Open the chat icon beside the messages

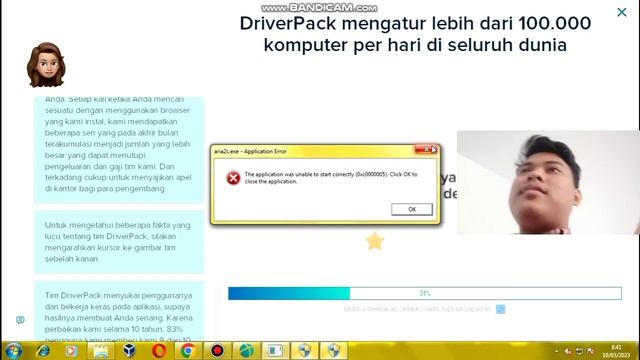(x=20, y=320)
